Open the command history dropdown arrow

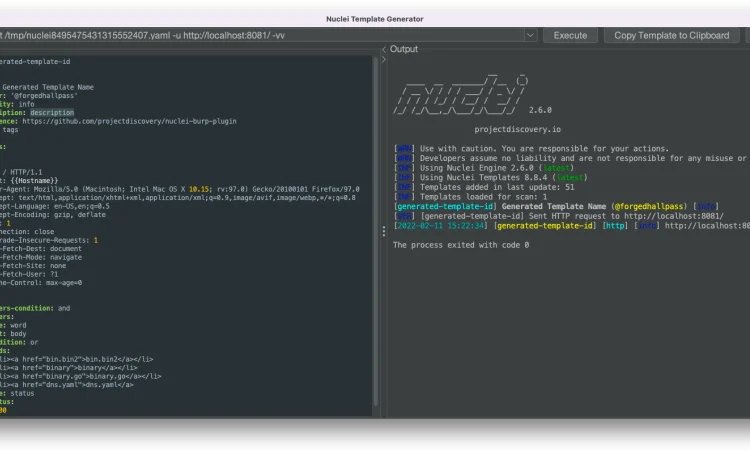[530, 35]
